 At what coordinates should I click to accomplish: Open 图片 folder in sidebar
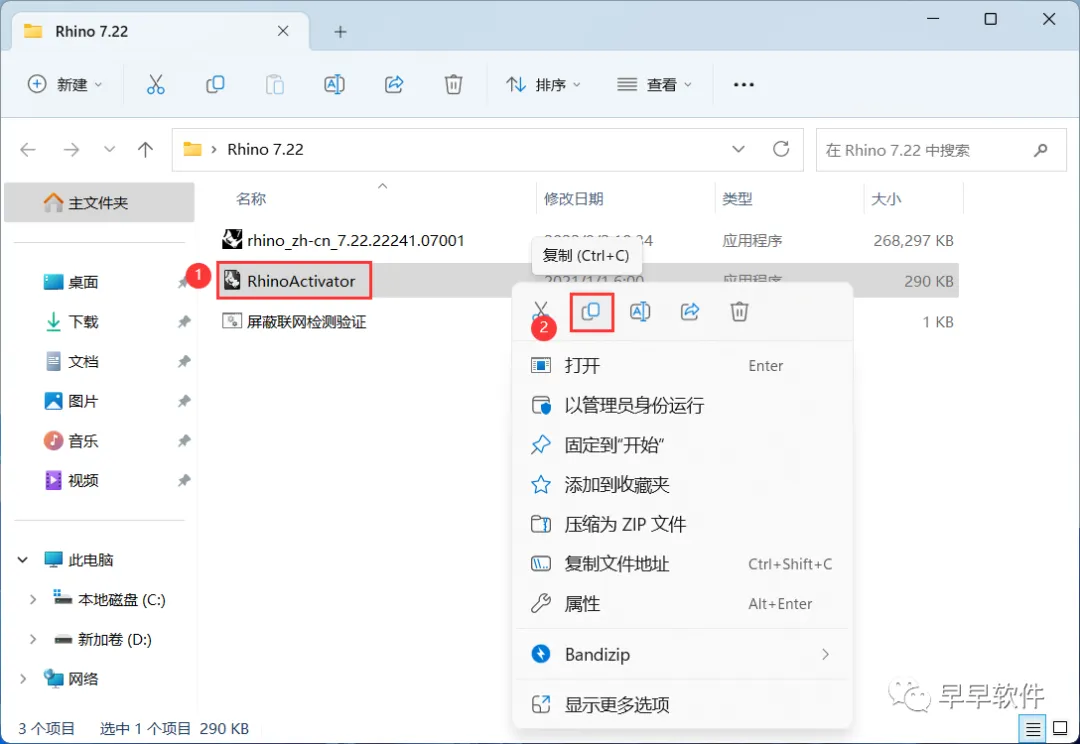click(83, 401)
